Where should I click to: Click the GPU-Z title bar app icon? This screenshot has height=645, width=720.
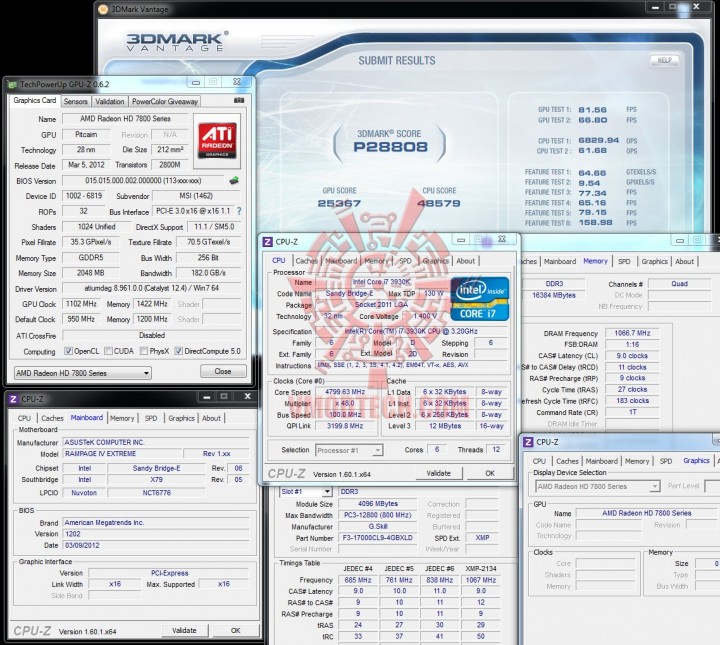click(x=12, y=84)
